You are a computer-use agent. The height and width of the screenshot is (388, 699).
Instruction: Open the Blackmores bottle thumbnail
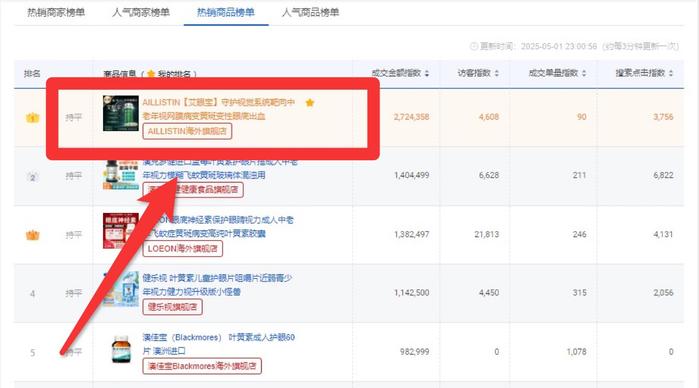pos(121,350)
